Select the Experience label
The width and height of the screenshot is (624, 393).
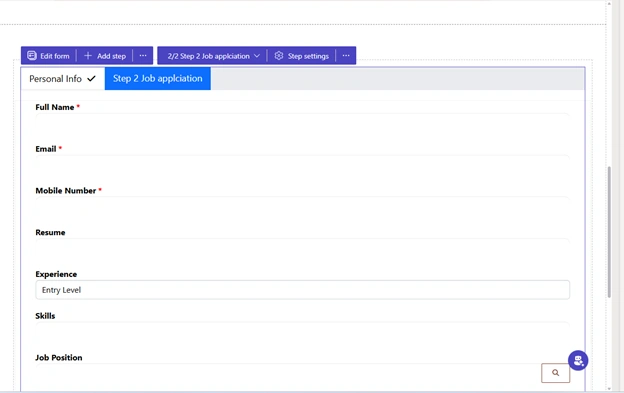(x=56, y=274)
